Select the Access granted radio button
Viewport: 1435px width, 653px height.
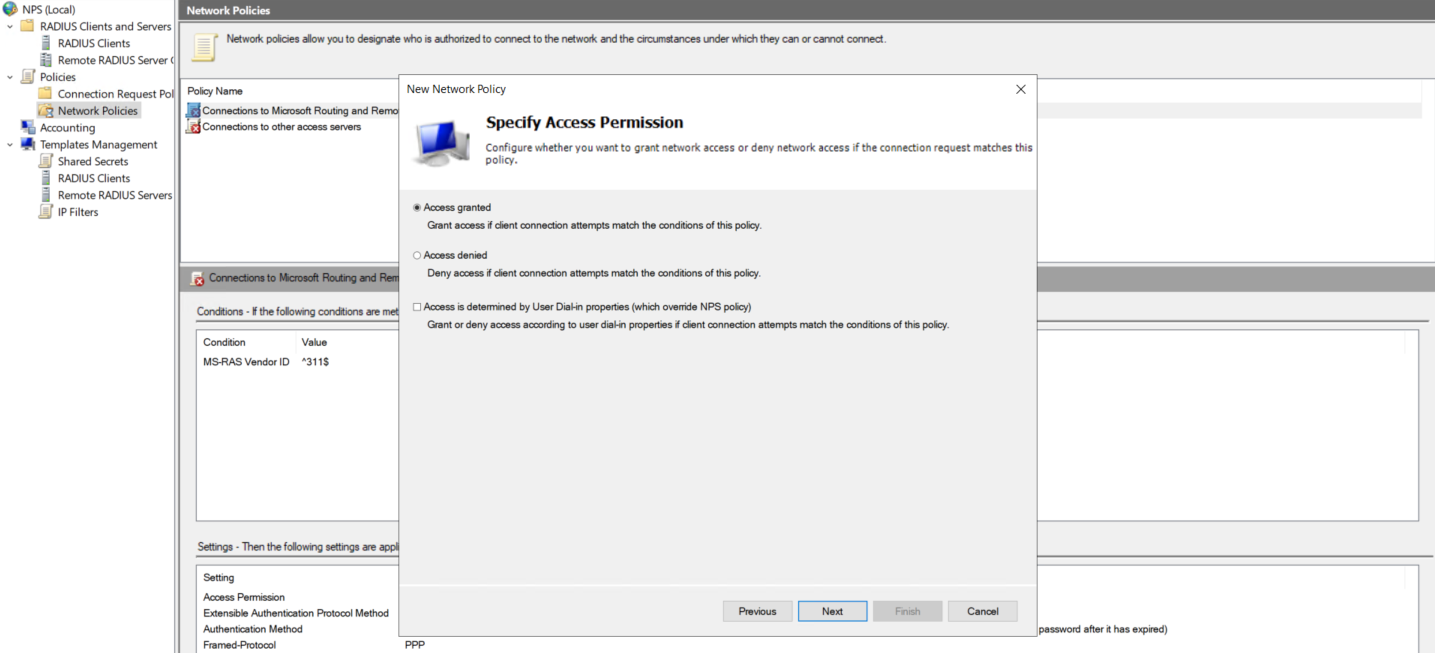tap(417, 208)
